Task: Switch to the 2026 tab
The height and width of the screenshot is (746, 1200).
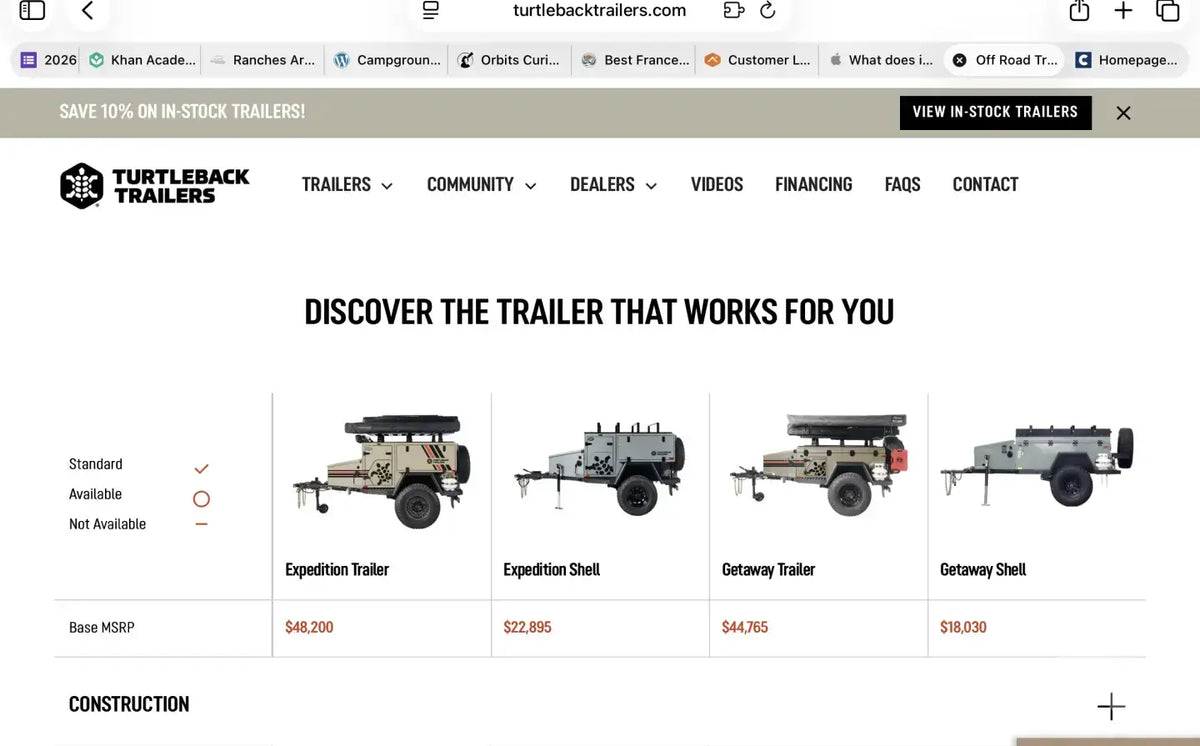Action: [x=49, y=60]
